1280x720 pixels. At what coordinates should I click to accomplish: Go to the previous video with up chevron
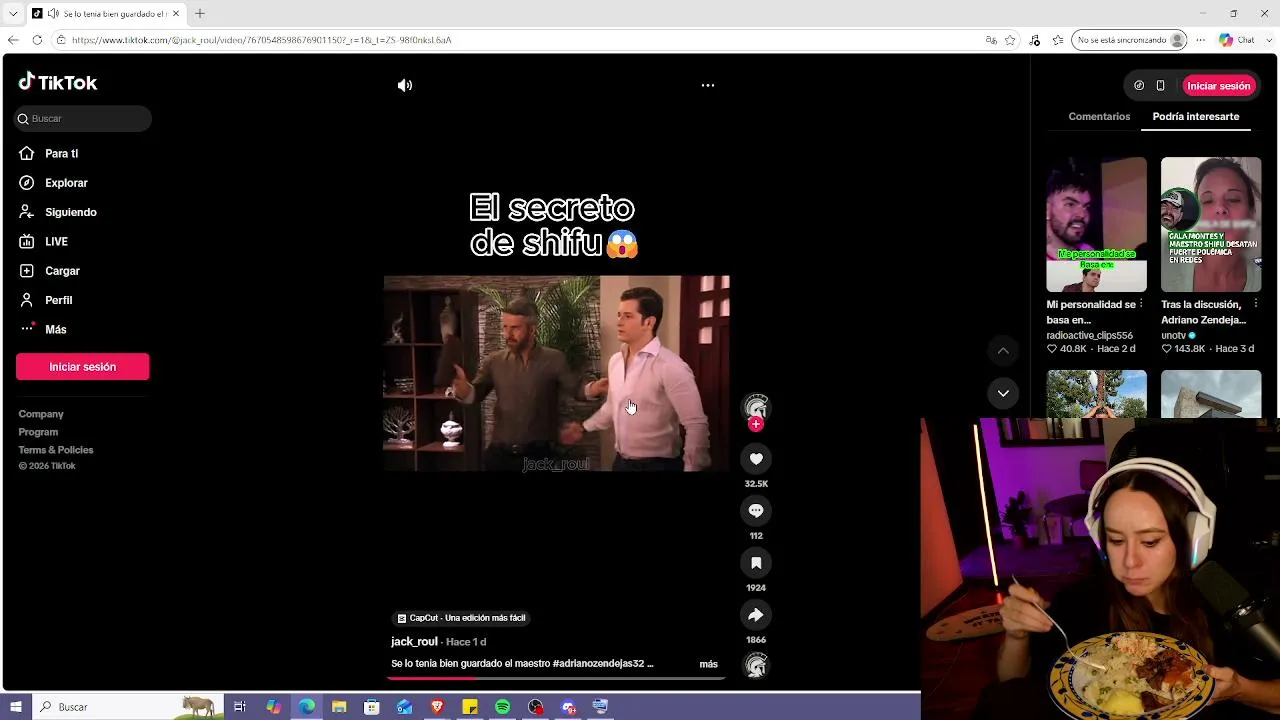click(1003, 350)
